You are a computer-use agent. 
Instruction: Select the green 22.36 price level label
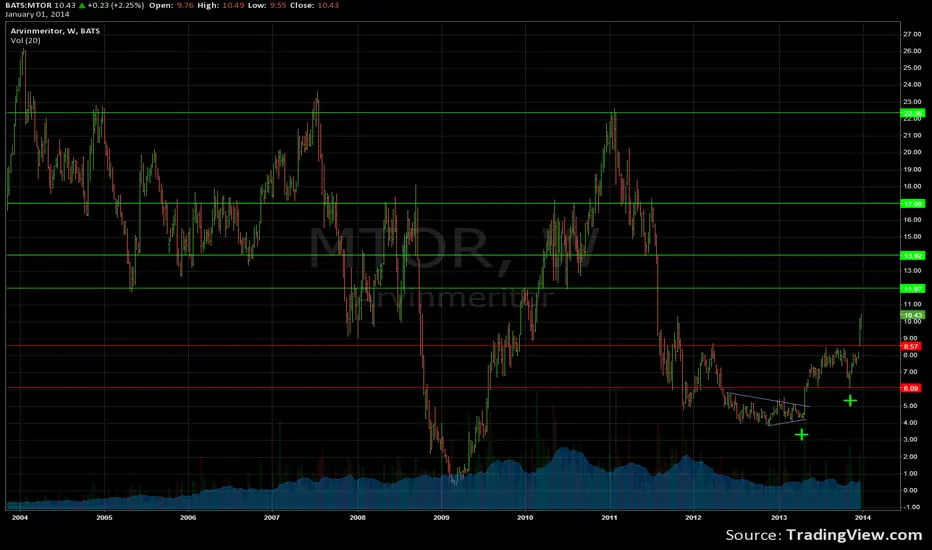coord(912,114)
